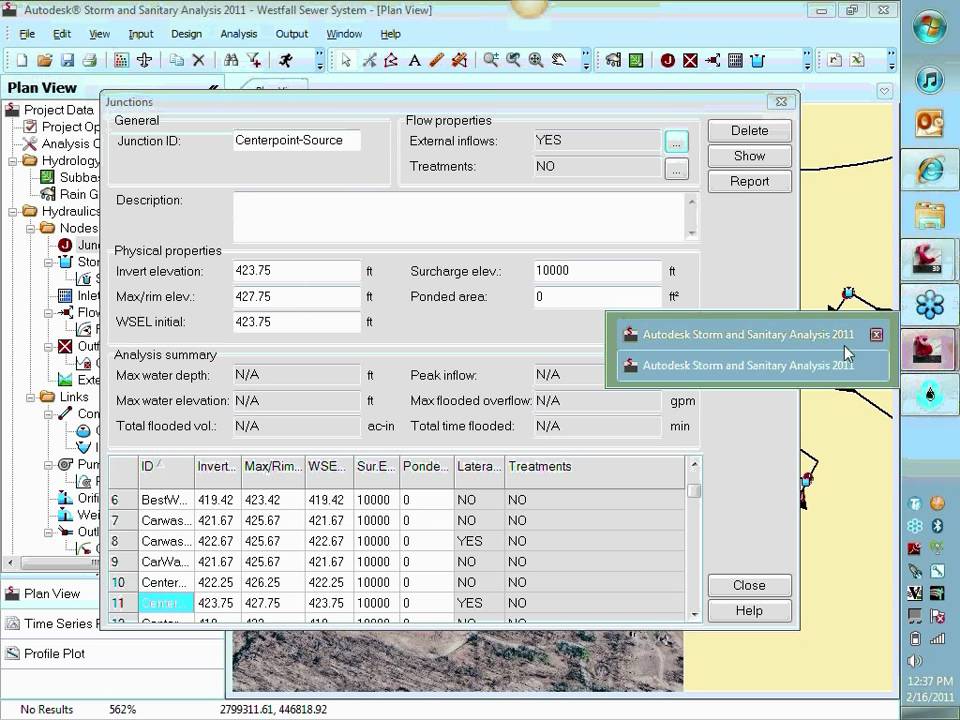Click the Help button in Junctions dialog
The width and height of the screenshot is (960, 720).
[749, 610]
